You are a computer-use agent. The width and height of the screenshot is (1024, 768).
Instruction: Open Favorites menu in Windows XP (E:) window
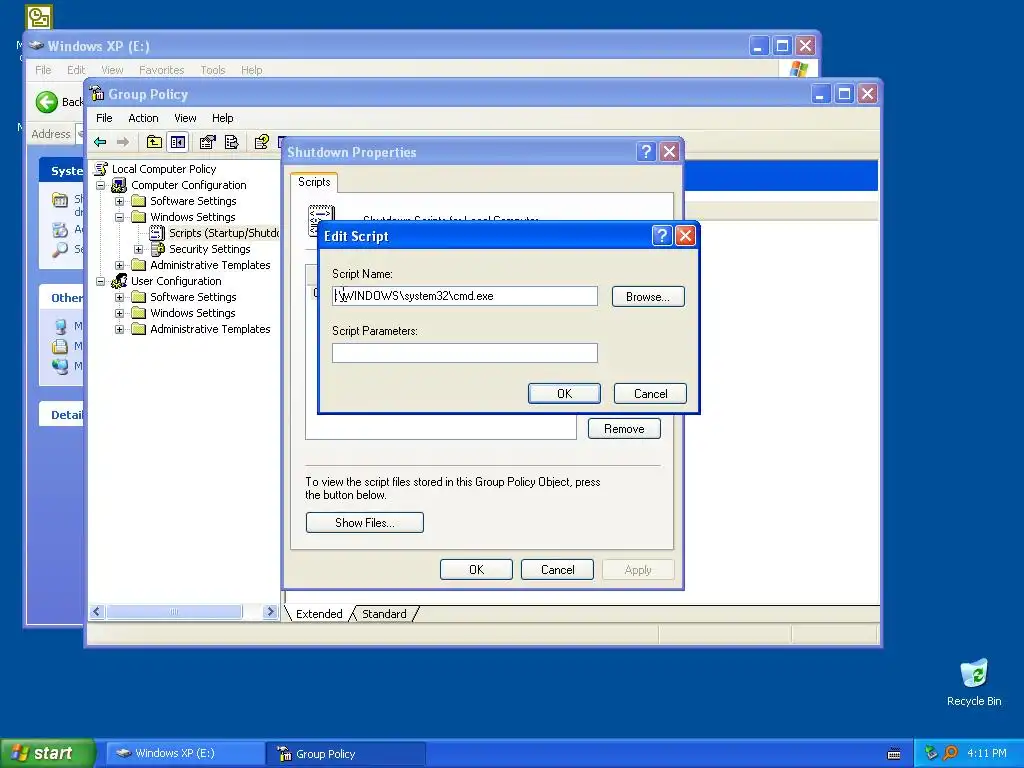(161, 70)
